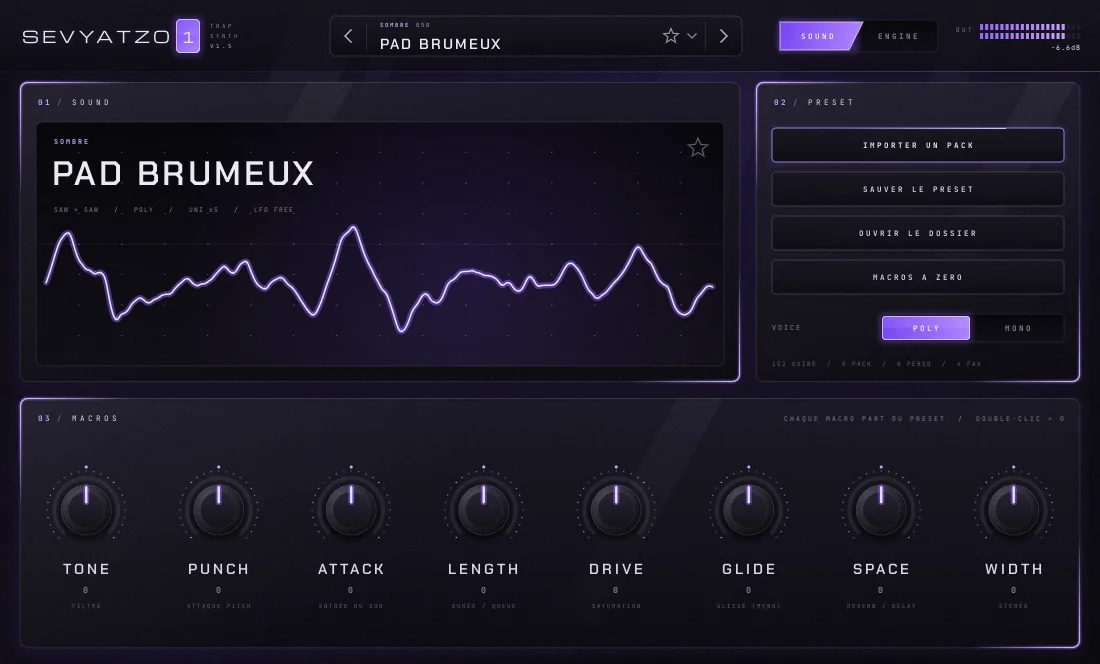Click the star in the waveform display
The image size is (1100, 664).
[x=697, y=147]
